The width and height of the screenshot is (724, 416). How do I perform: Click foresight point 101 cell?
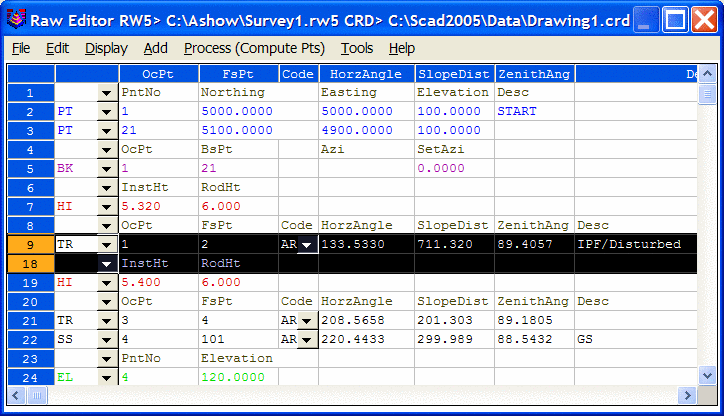(x=238, y=339)
